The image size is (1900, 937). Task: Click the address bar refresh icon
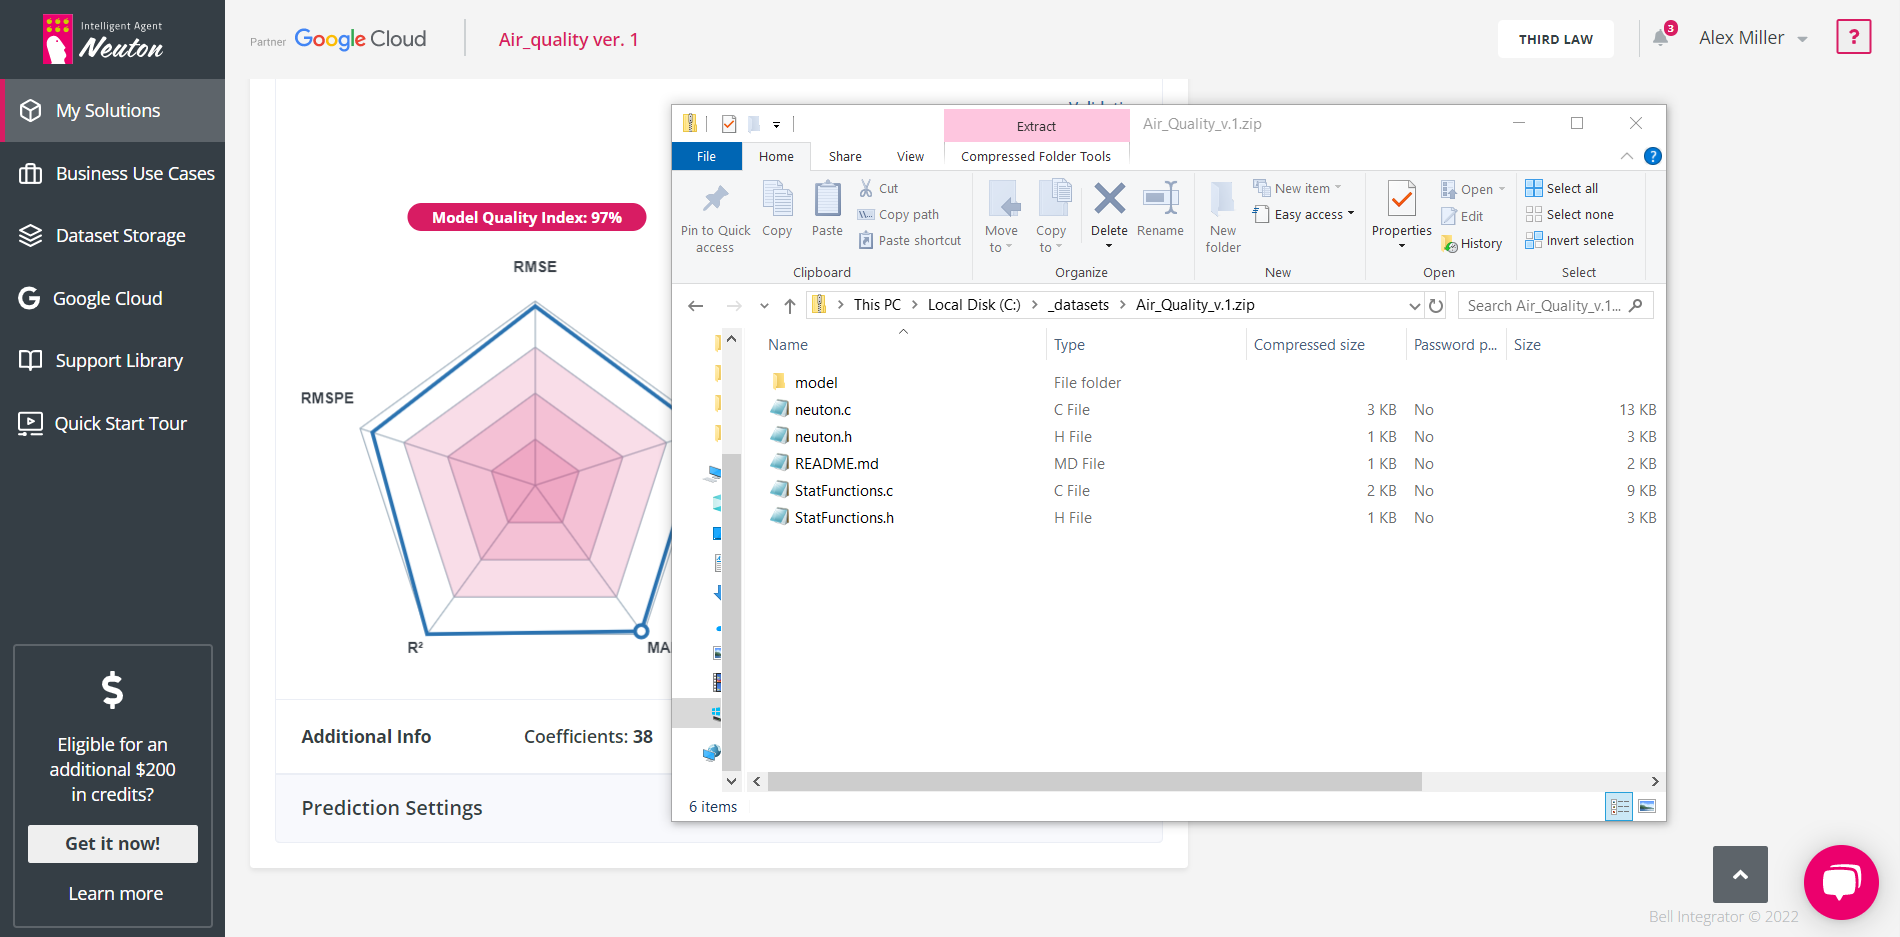1436,305
